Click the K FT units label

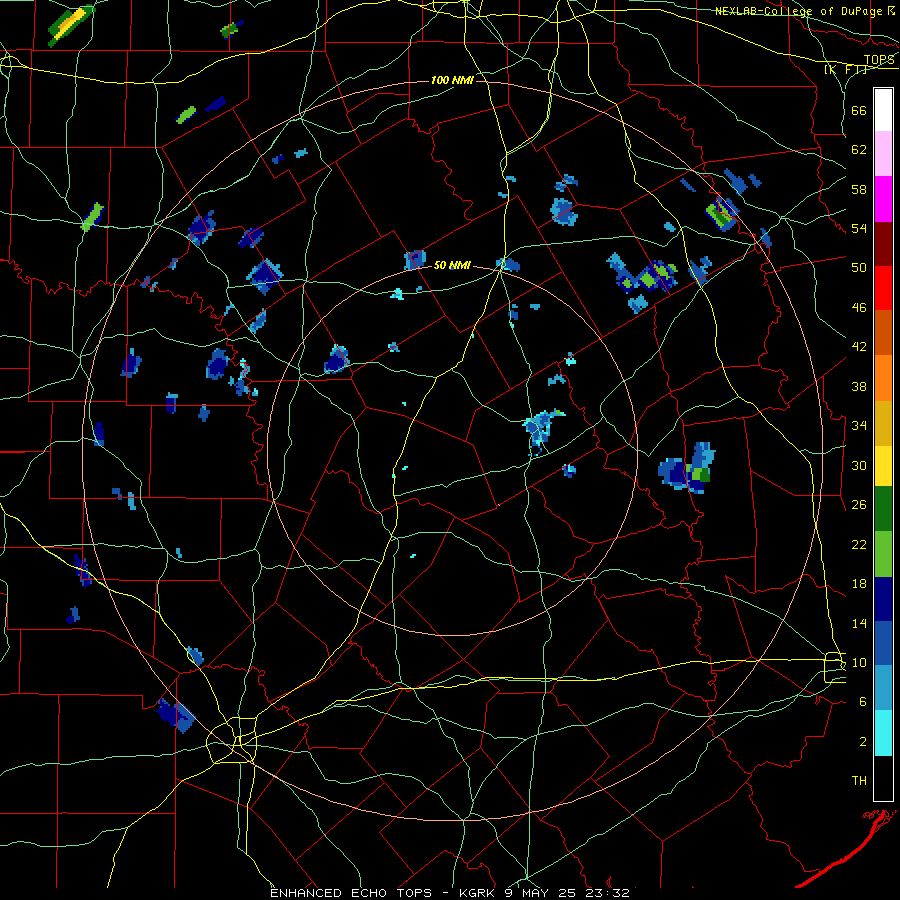click(846, 69)
